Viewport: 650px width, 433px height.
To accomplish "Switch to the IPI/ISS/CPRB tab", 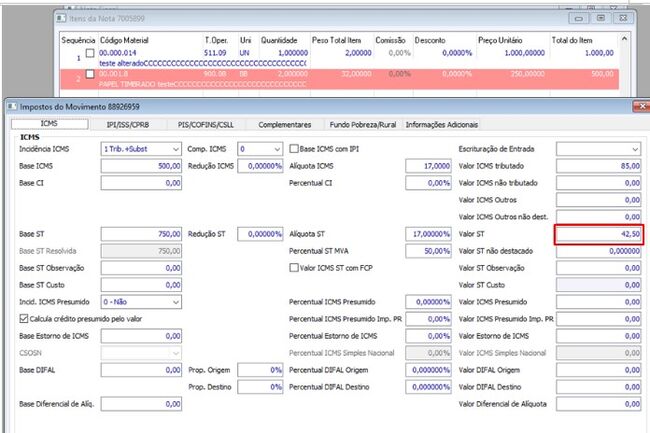I will 128,124.
